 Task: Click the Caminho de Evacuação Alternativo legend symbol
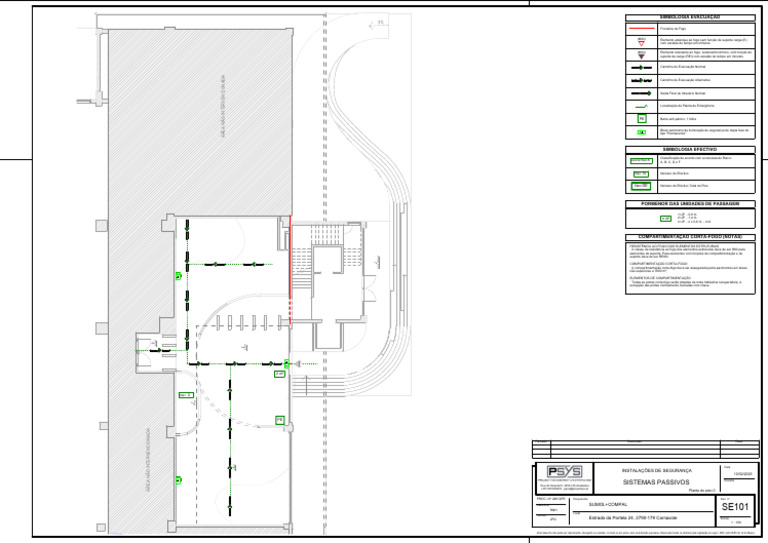642,80
